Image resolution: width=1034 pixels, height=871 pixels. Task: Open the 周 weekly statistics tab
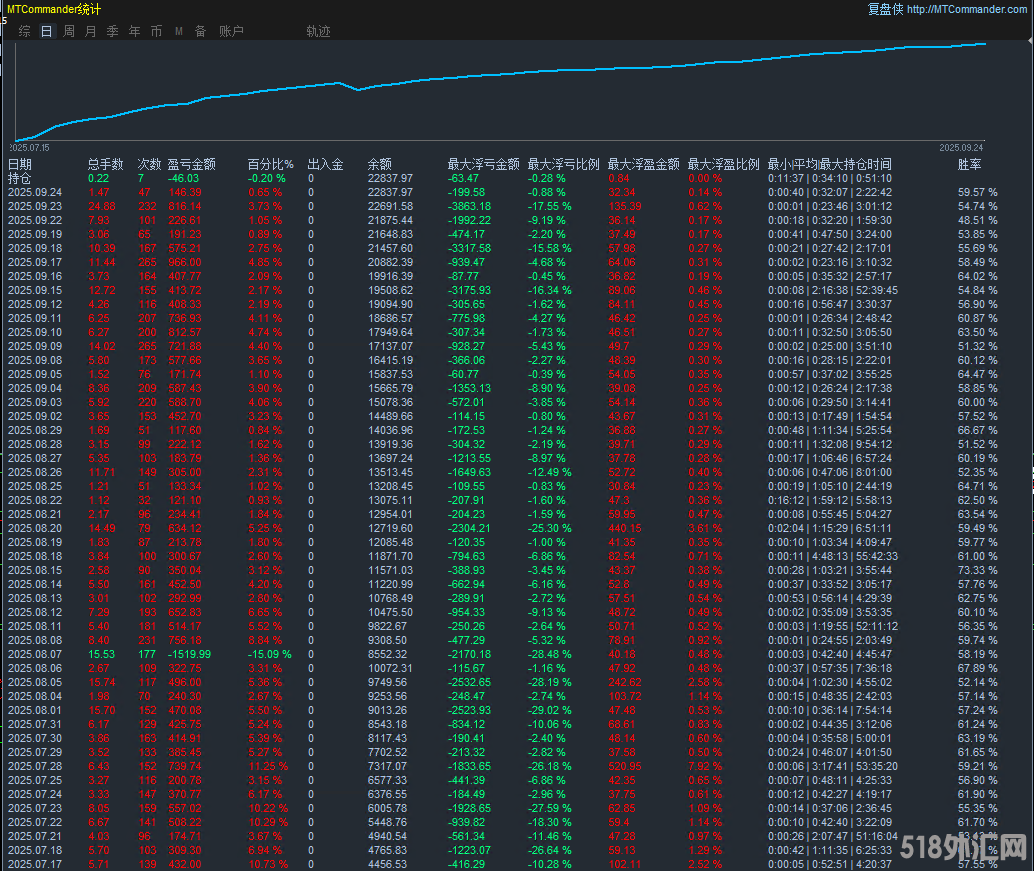click(69, 31)
